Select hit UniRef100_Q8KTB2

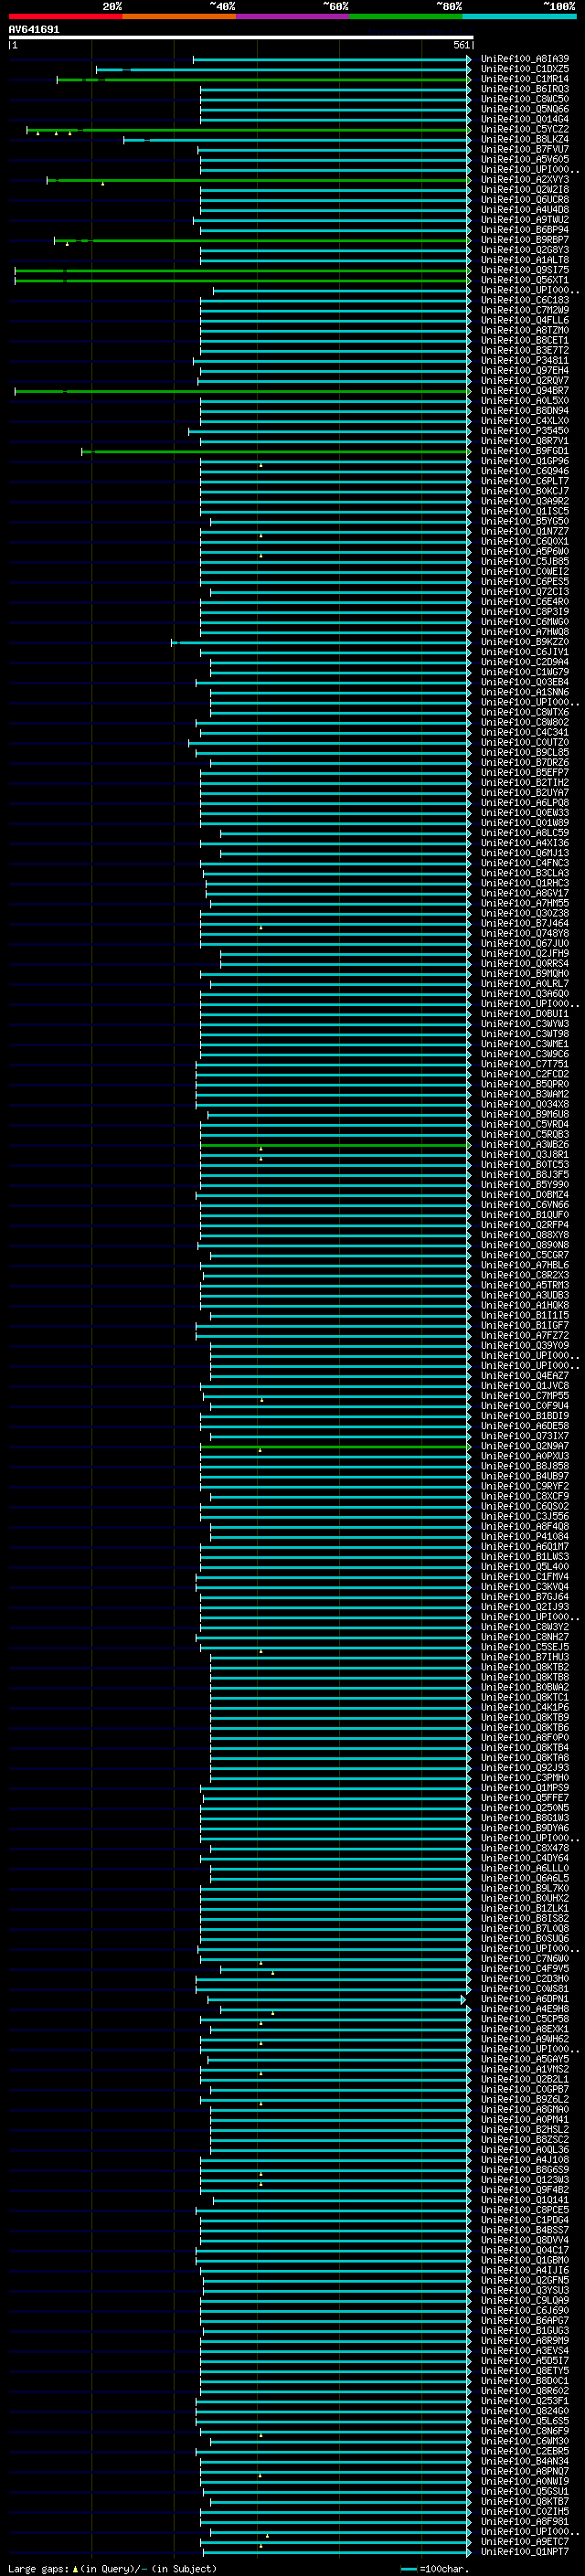point(524,1667)
